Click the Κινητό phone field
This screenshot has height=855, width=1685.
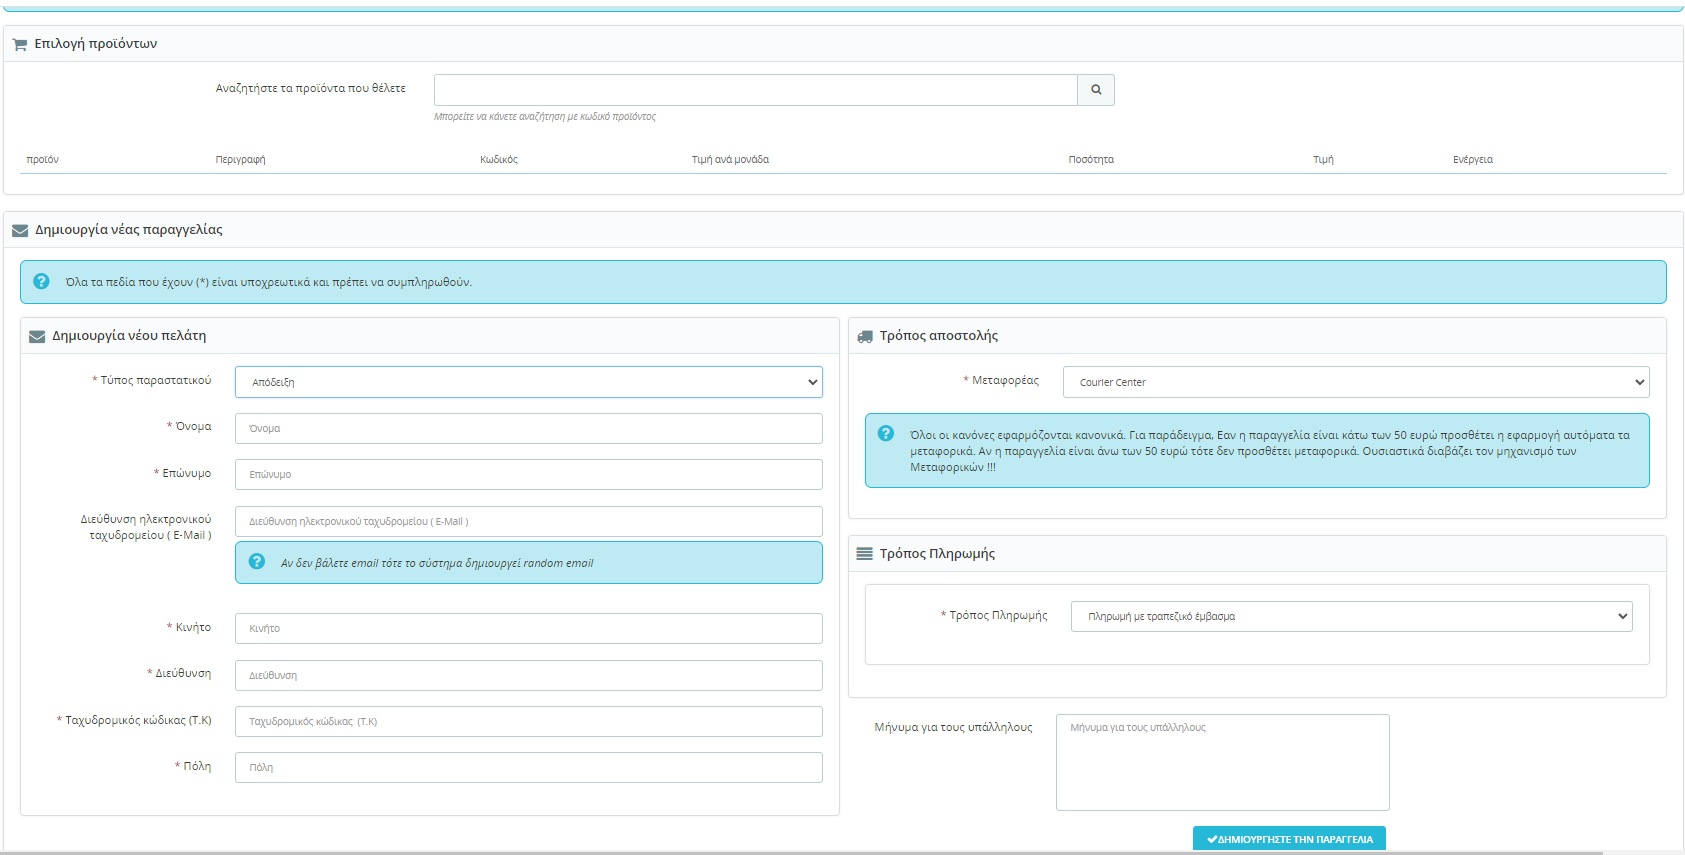[x=528, y=628]
